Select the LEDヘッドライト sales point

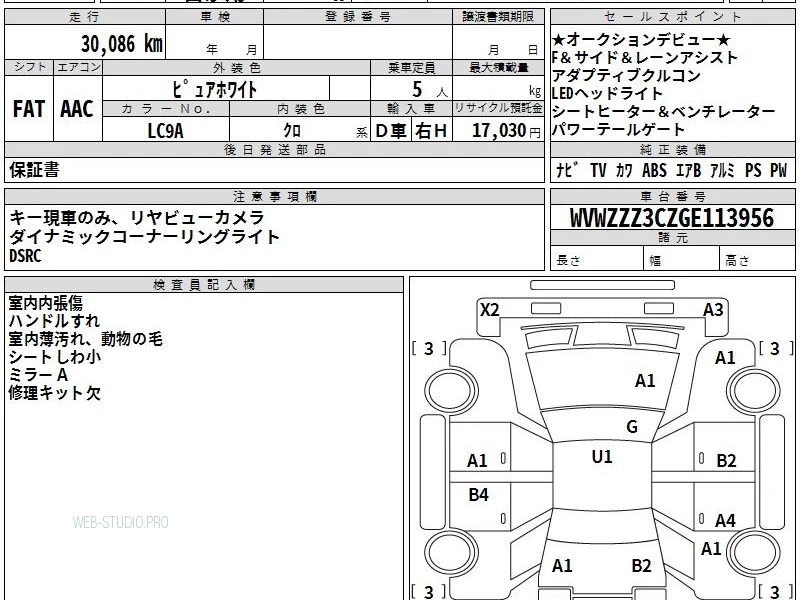(x=607, y=93)
